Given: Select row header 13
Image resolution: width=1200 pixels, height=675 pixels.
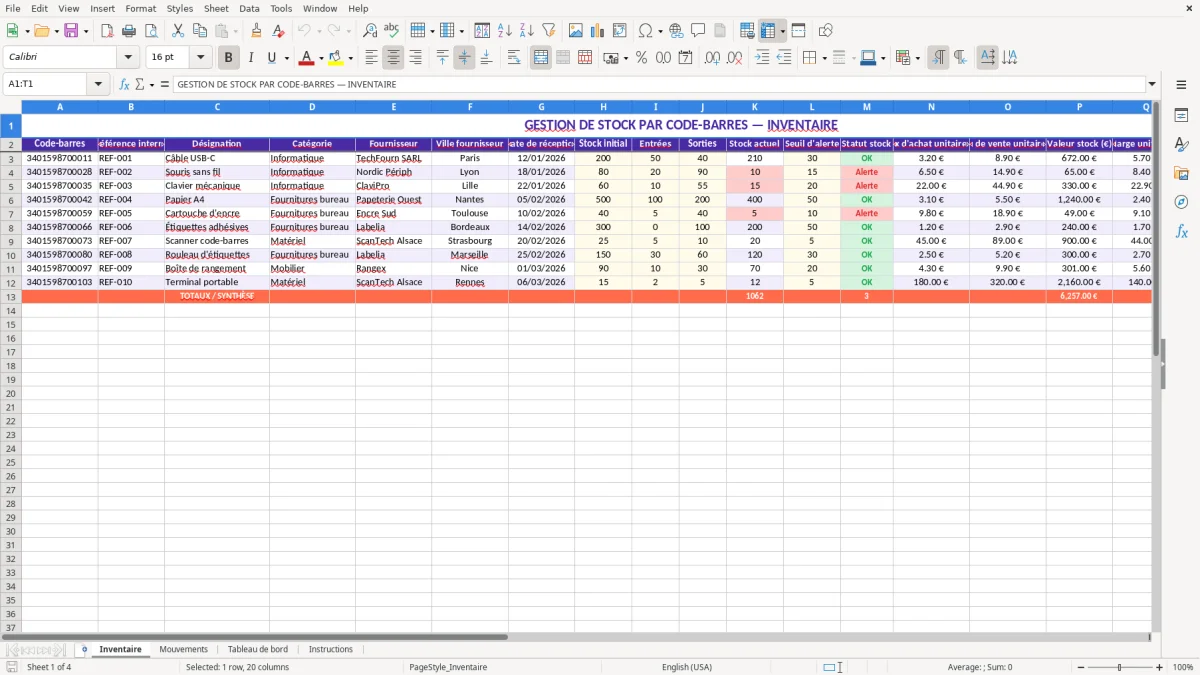Looking at the screenshot, I should pos(11,297).
